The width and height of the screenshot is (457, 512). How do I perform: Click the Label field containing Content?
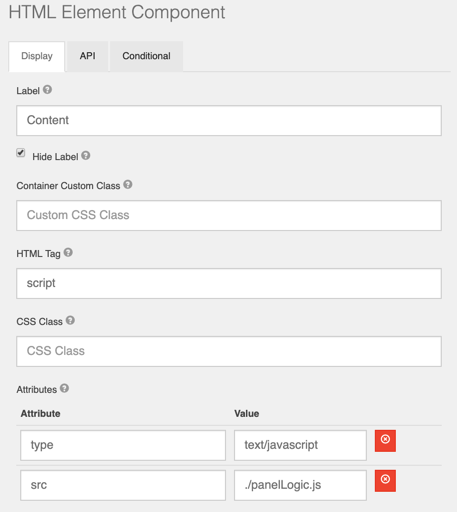[229, 120]
